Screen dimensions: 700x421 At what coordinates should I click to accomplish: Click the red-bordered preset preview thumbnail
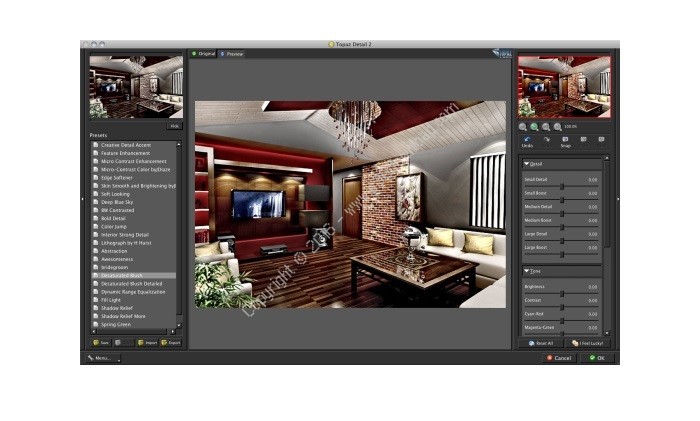point(564,87)
